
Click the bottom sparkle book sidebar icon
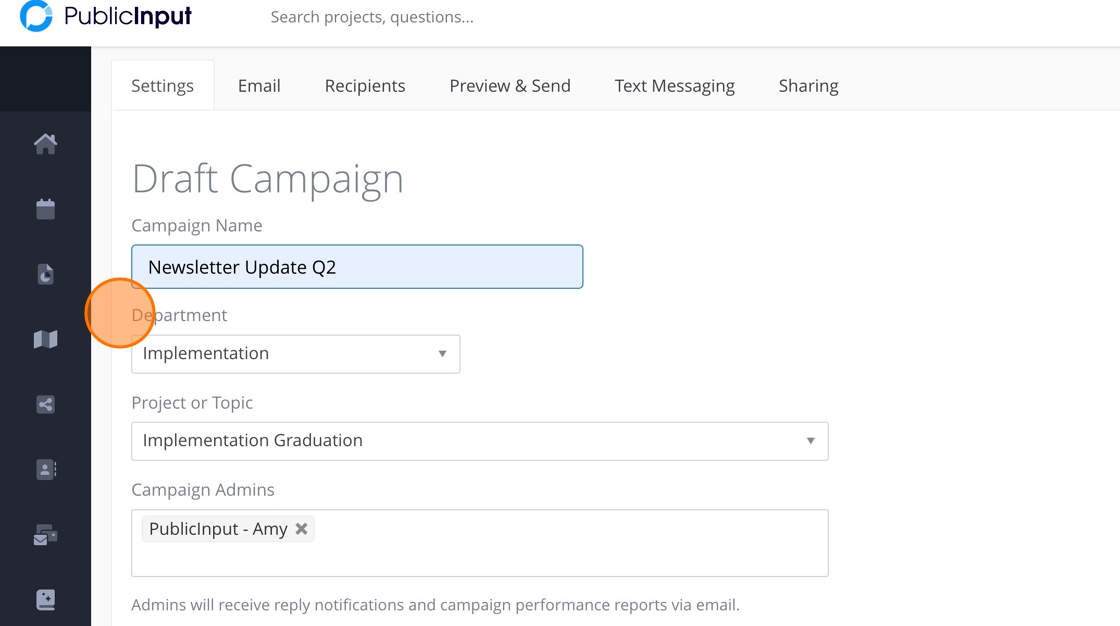click(x=45, y=600)
